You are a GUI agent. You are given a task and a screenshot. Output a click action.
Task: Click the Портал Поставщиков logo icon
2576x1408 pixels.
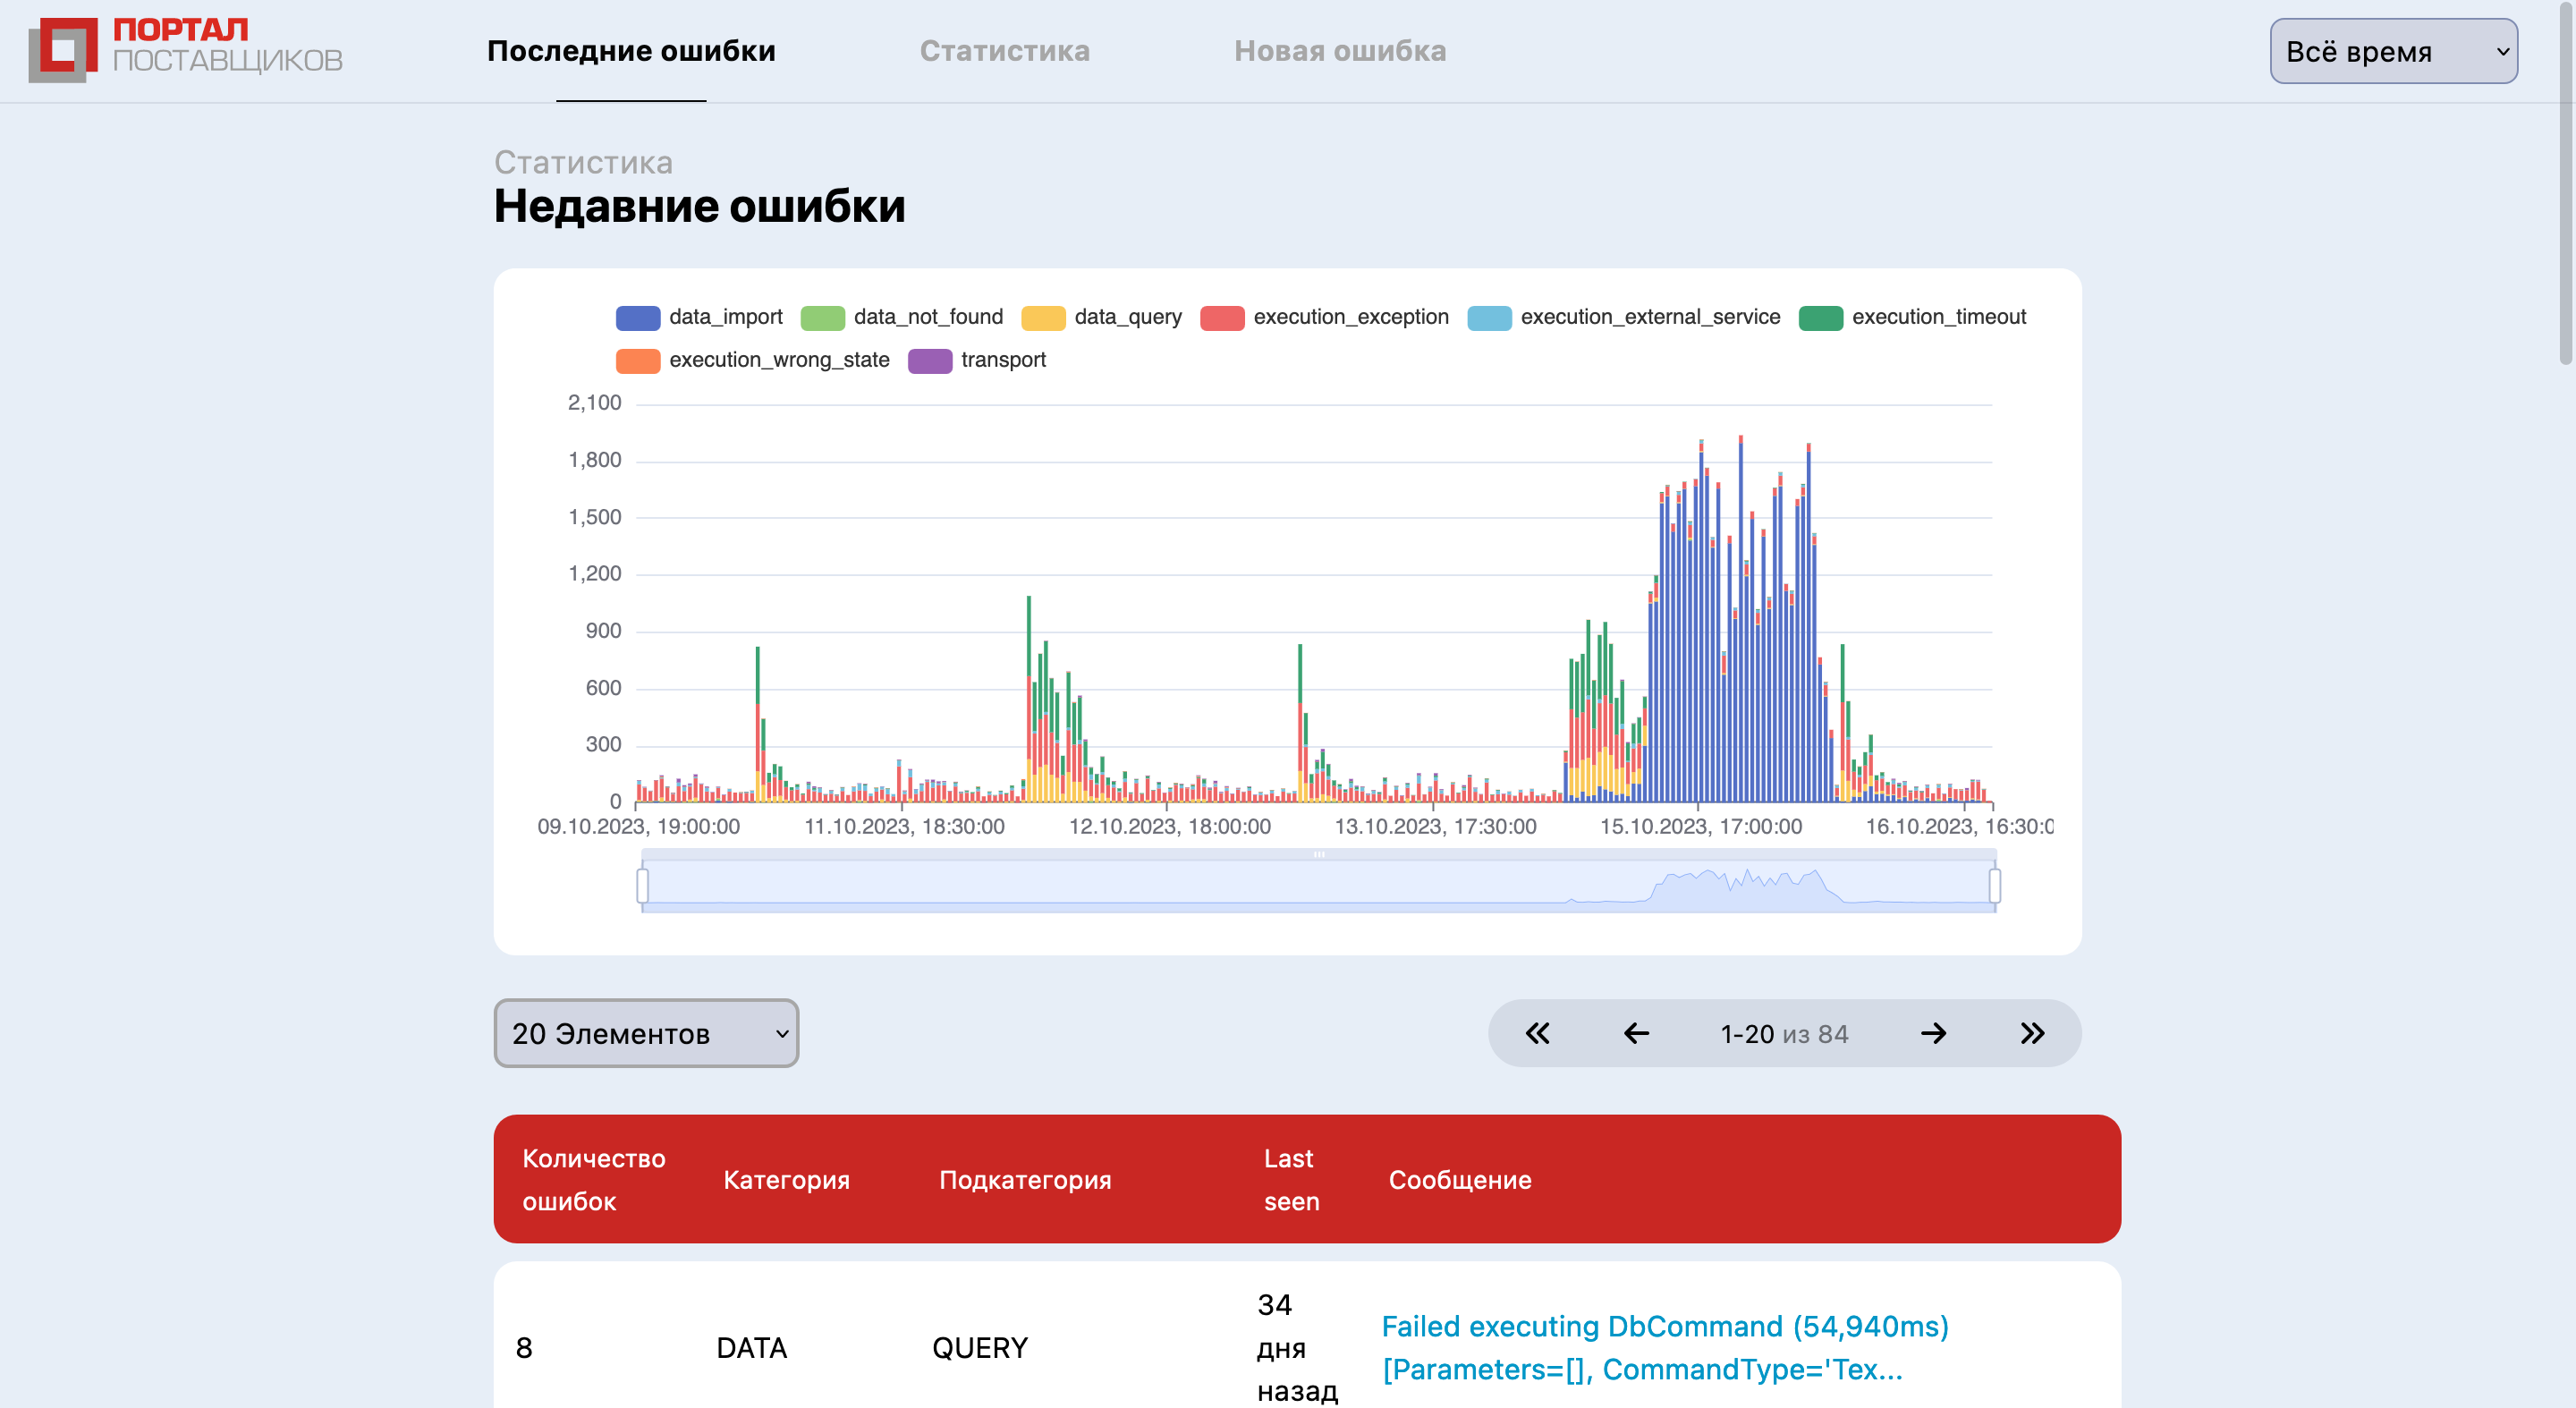63,49
